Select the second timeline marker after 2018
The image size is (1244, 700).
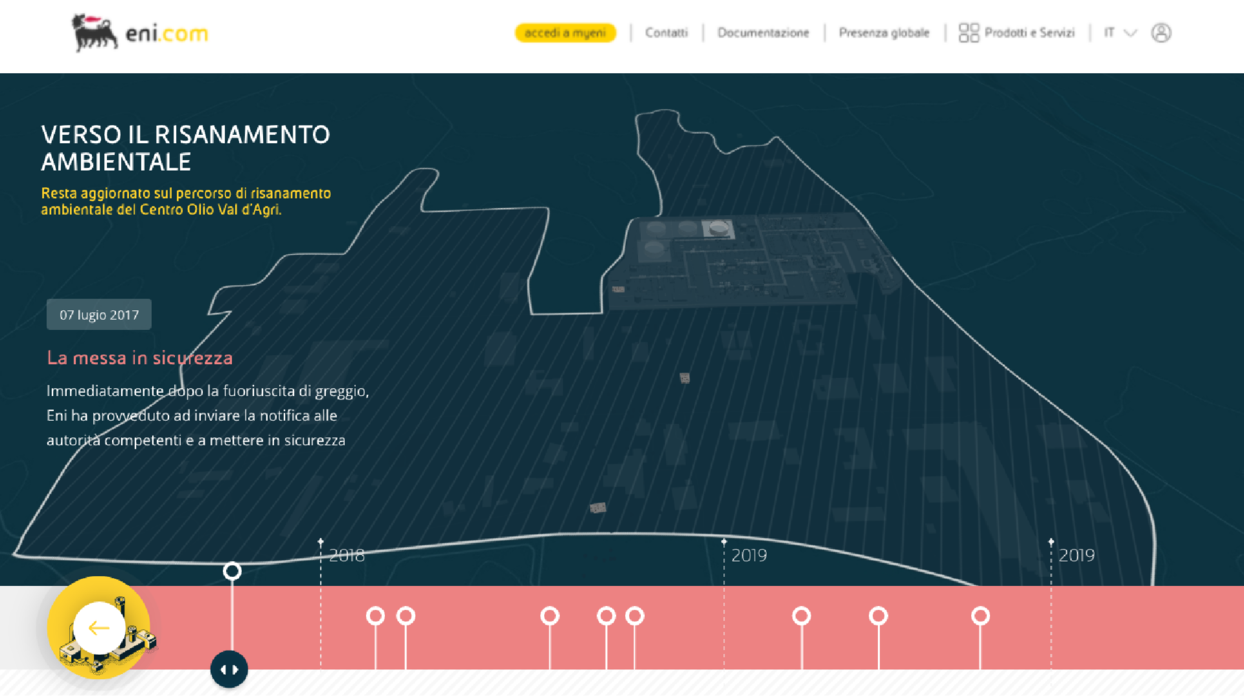click(405, 616)
